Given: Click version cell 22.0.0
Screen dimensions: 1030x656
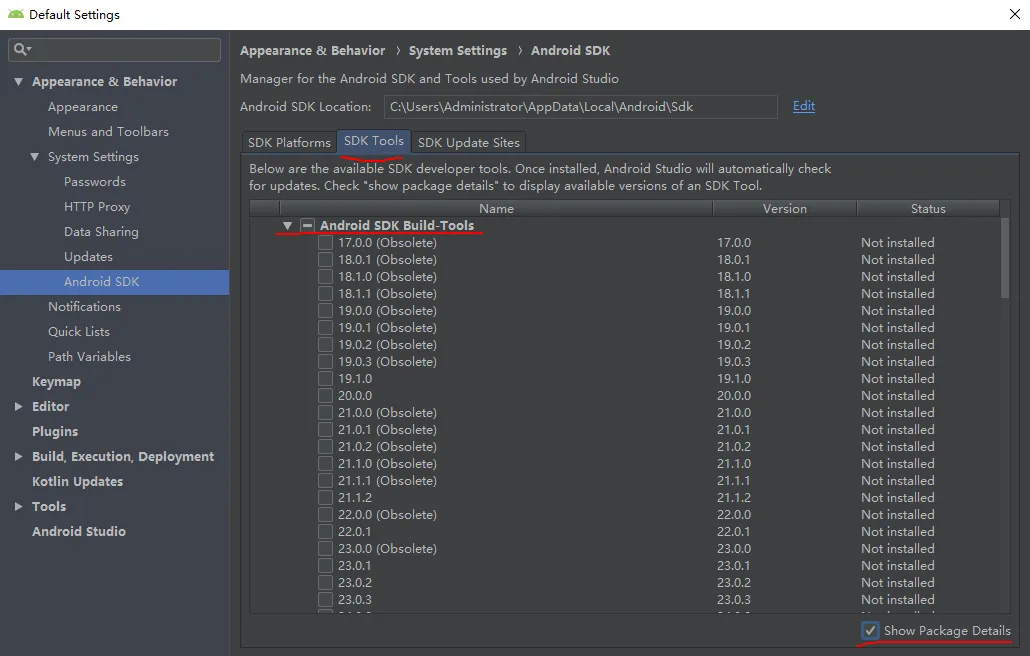Looking at the screenshot, I should pyautogui.click(x=734, y=514).
